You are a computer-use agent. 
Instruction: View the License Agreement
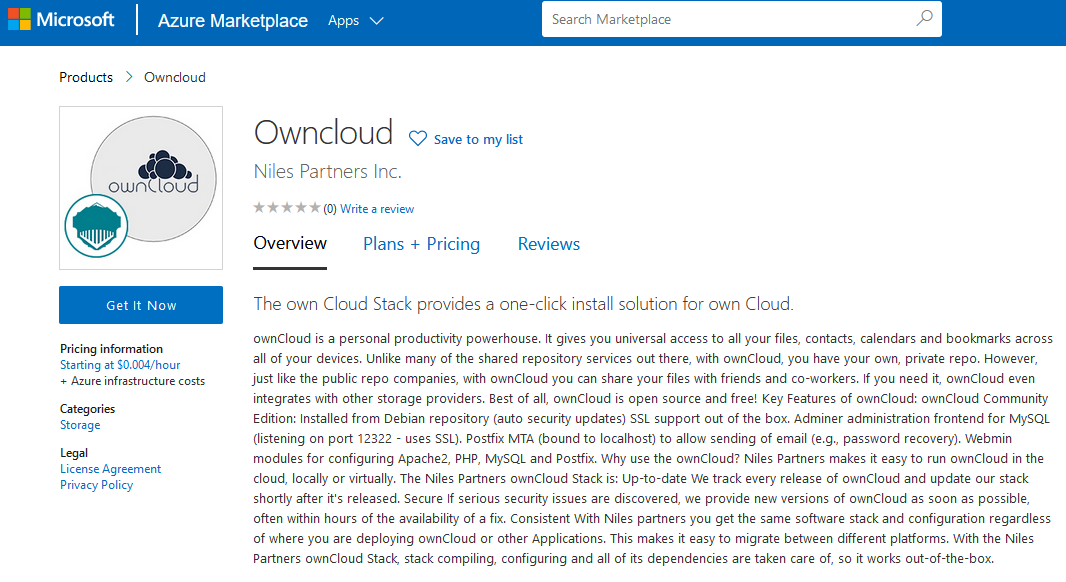coord(110,469)
